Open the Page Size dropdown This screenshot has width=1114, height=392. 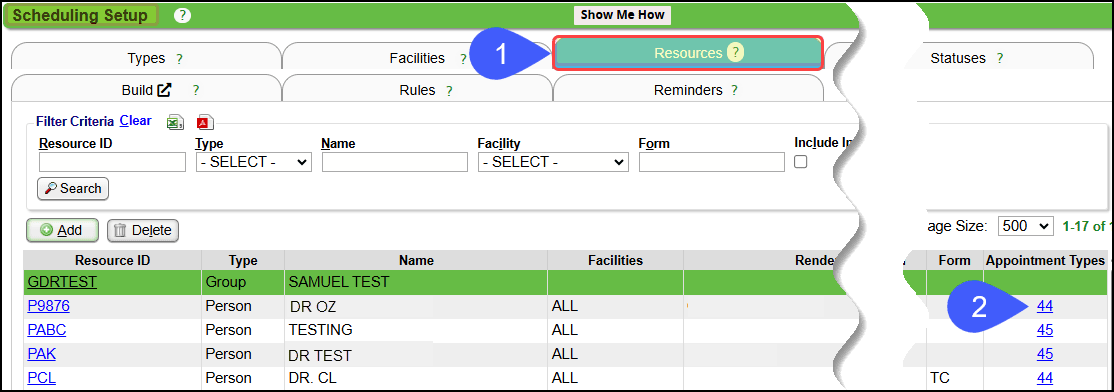coord(1025,227)
